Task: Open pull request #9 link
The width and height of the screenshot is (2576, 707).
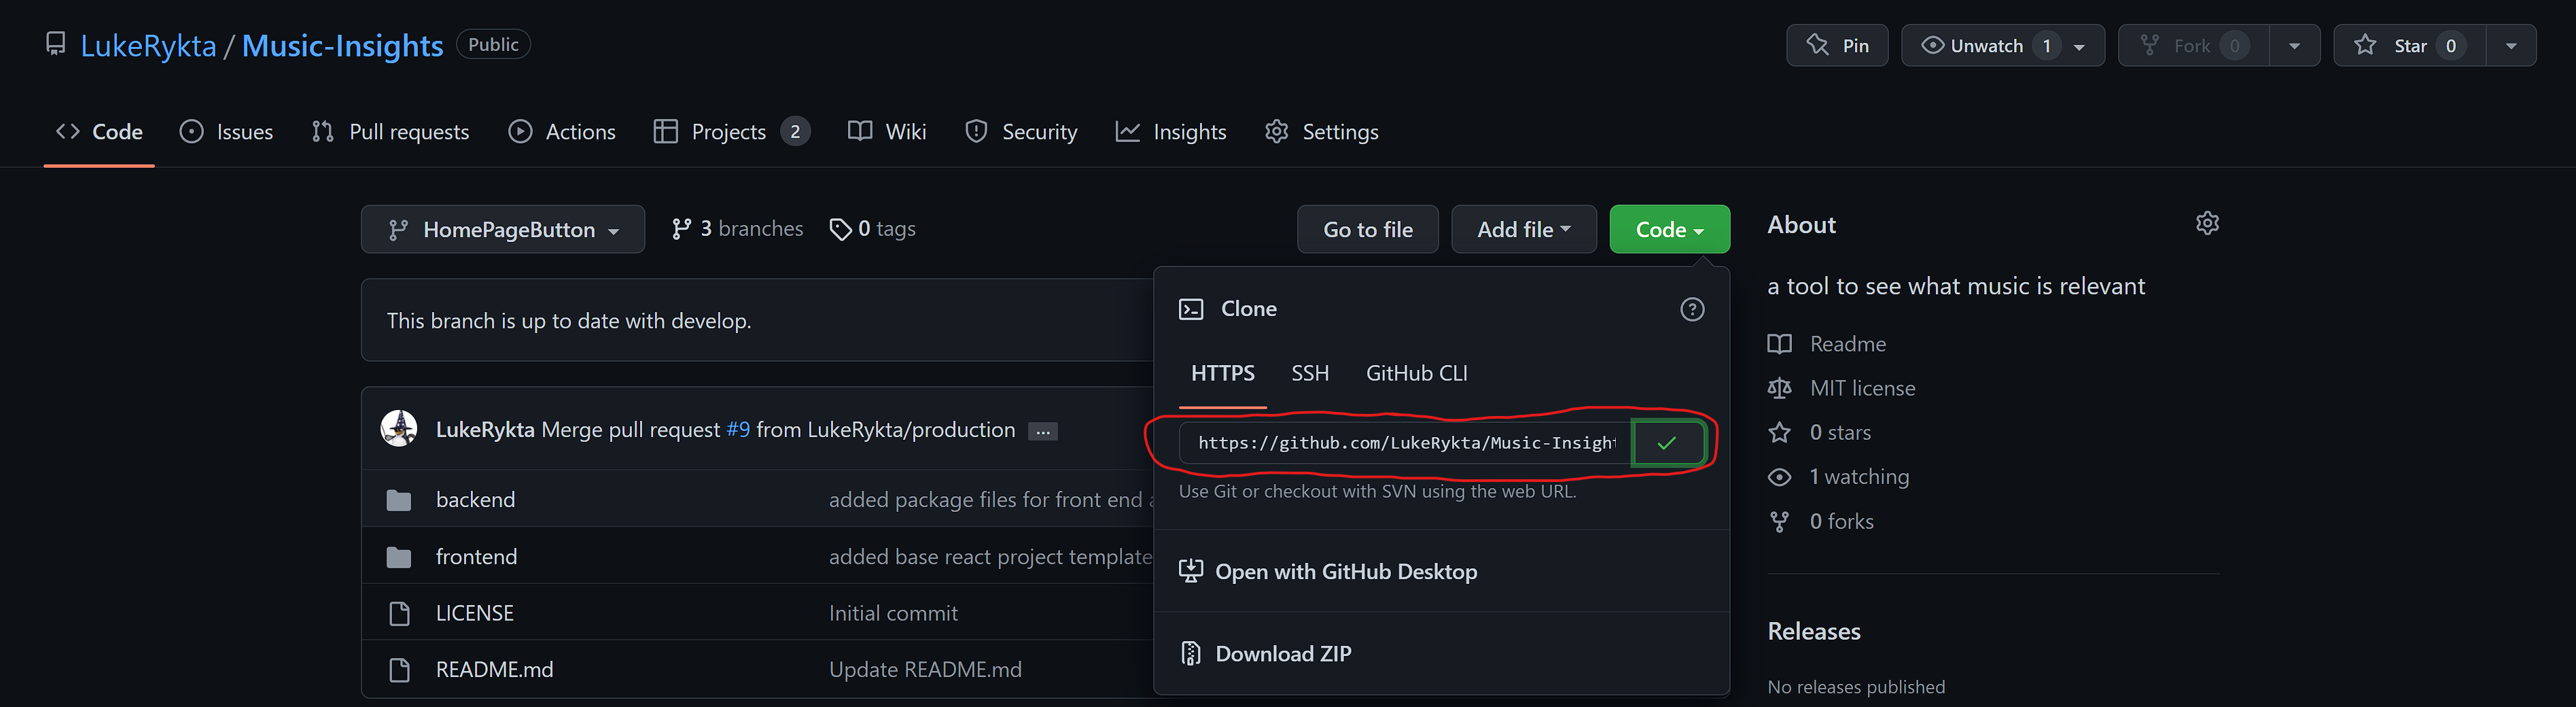Action: pos(738,430)
